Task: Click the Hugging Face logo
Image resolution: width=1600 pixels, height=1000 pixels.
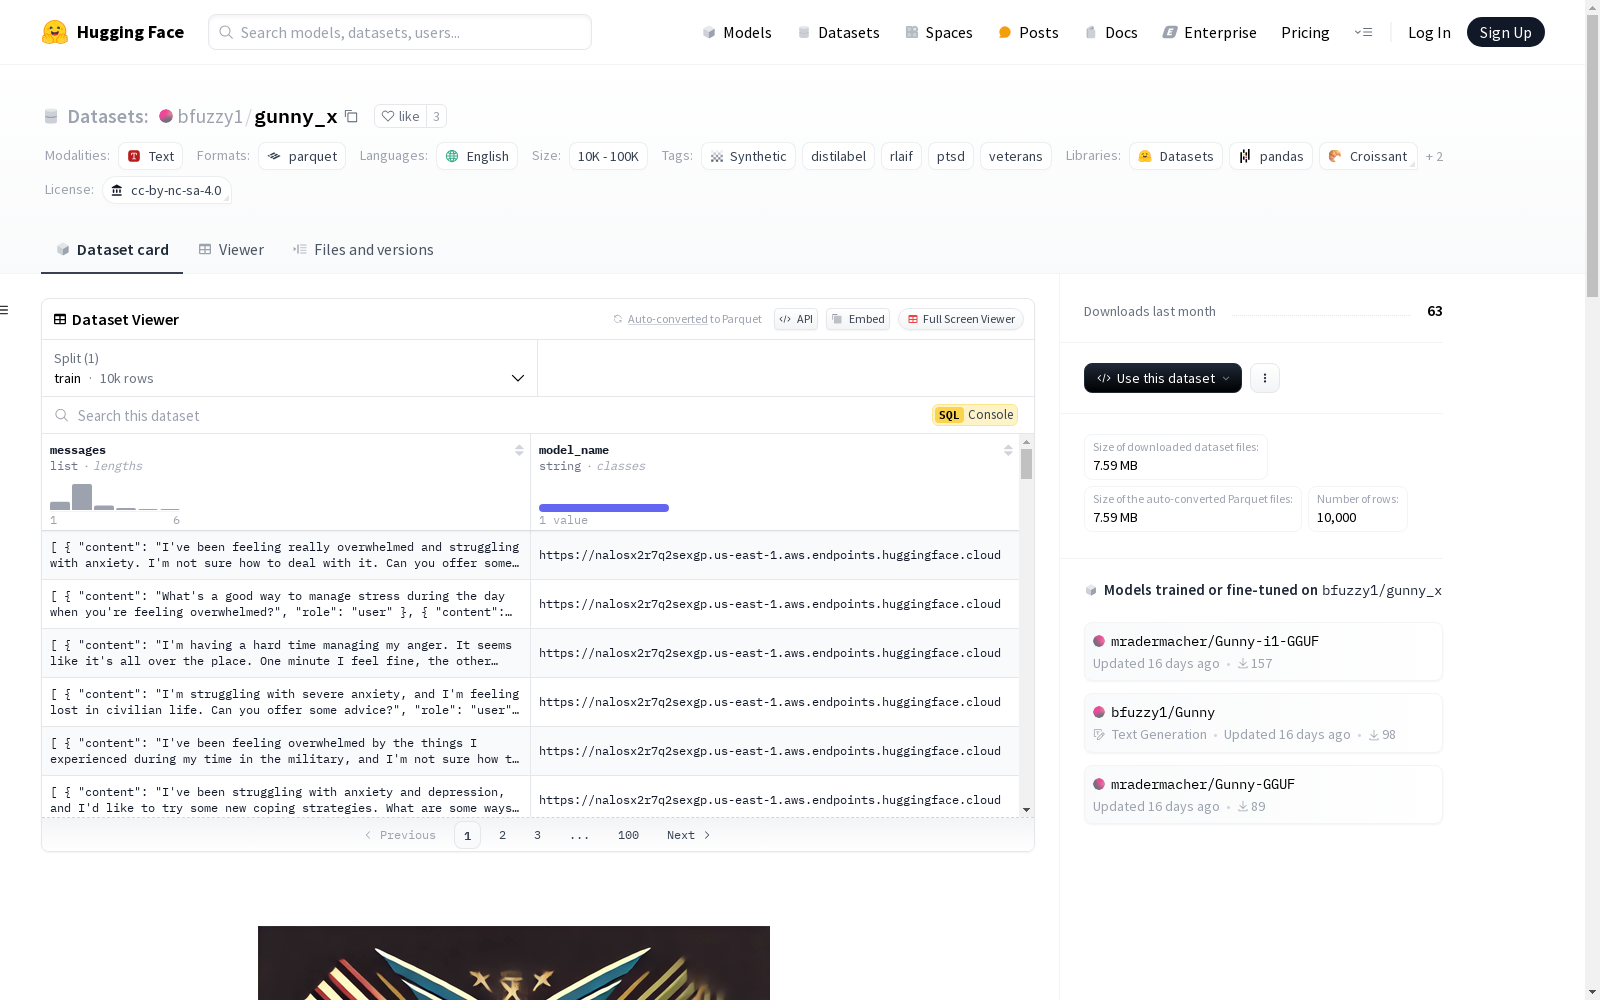Action: 113,32
